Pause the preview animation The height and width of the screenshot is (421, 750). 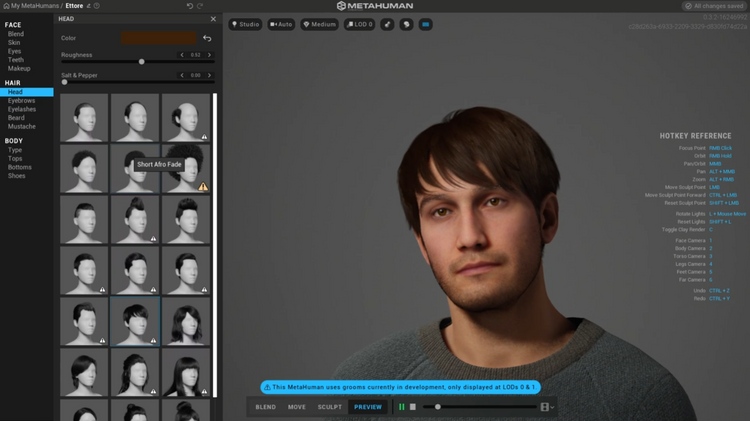(402, 407)
